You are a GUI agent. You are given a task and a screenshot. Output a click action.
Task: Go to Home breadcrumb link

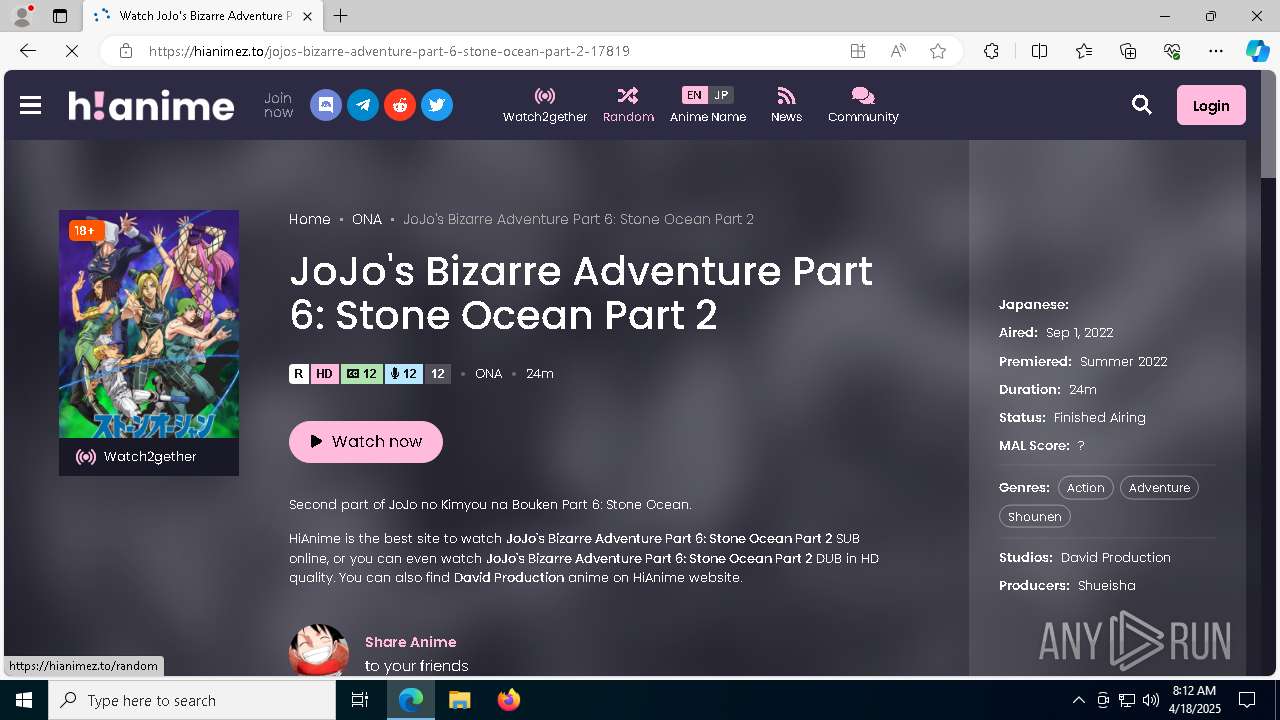click(x=310, y=219)
